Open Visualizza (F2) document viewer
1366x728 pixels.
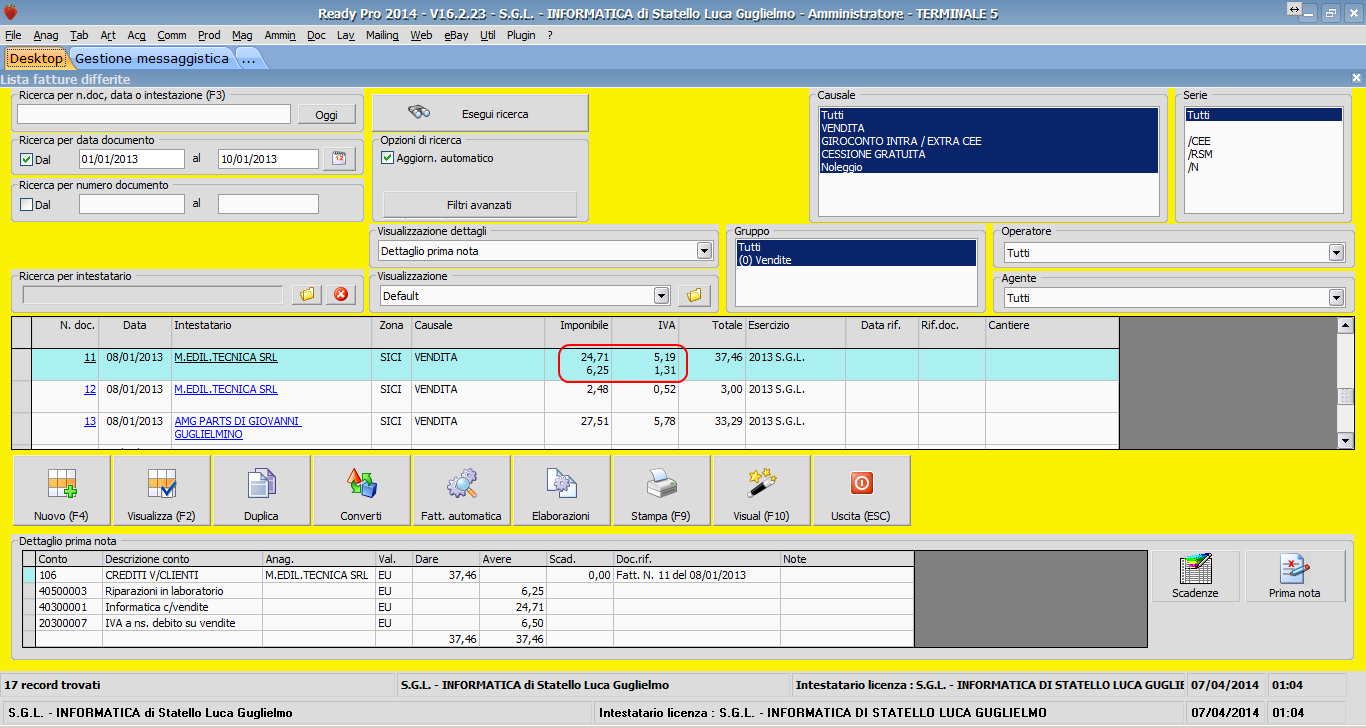click(x=161, y=490)
